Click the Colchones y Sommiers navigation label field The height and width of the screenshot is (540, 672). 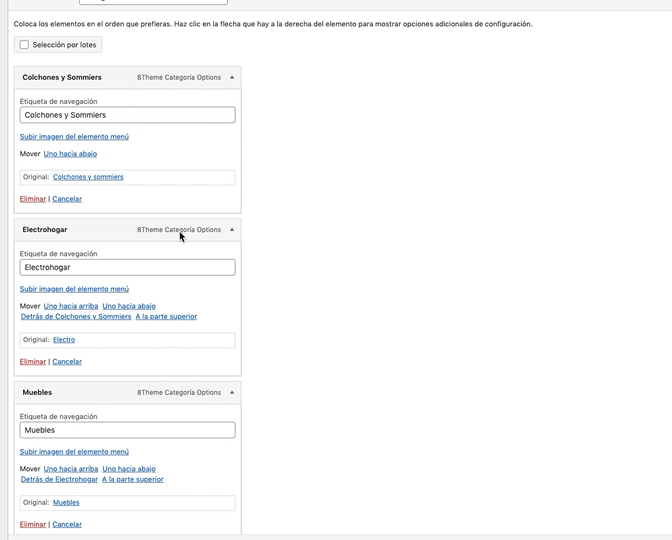point(127,115)
